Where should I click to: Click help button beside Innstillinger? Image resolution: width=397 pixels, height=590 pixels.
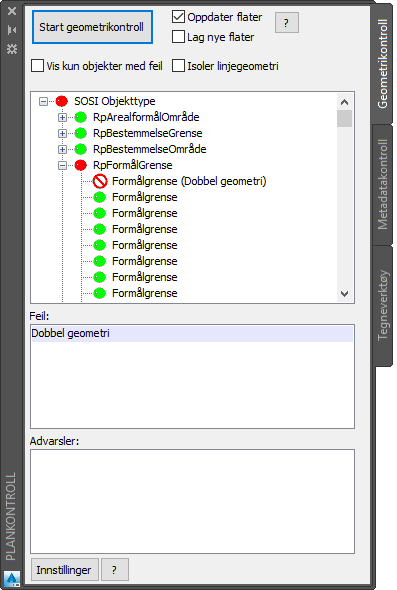(115, 570)
